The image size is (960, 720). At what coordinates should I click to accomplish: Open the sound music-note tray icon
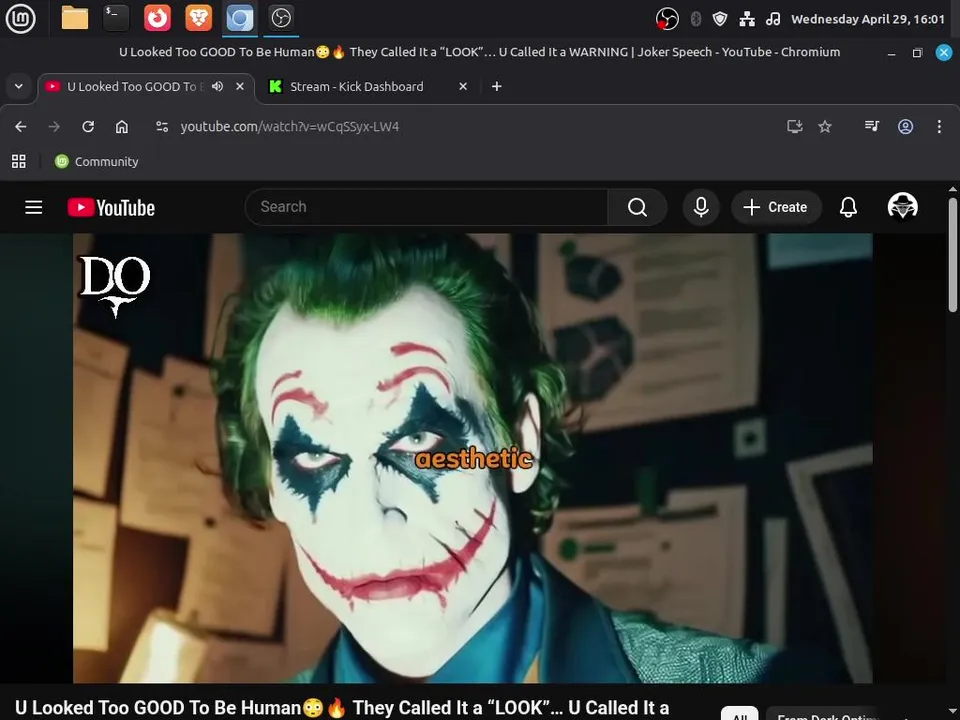773,19
